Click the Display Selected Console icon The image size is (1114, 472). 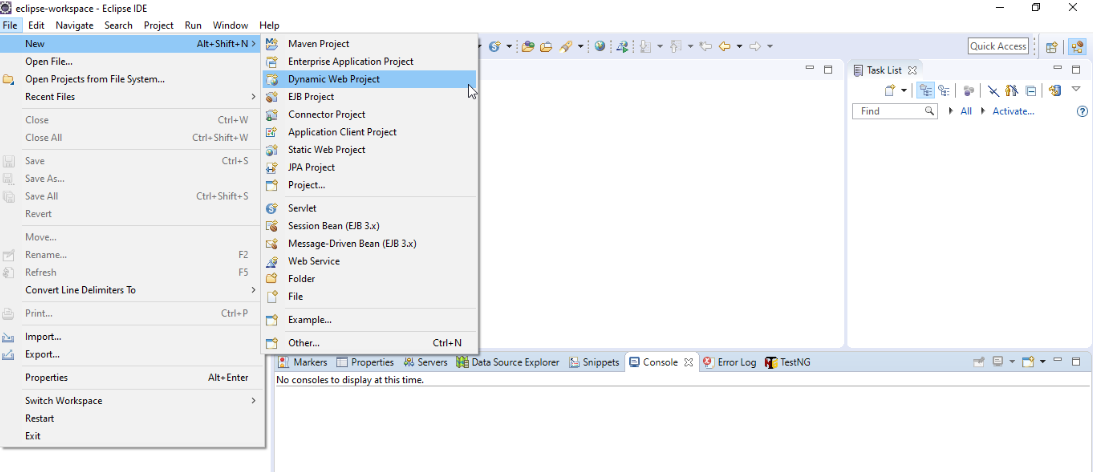point(997,362)
